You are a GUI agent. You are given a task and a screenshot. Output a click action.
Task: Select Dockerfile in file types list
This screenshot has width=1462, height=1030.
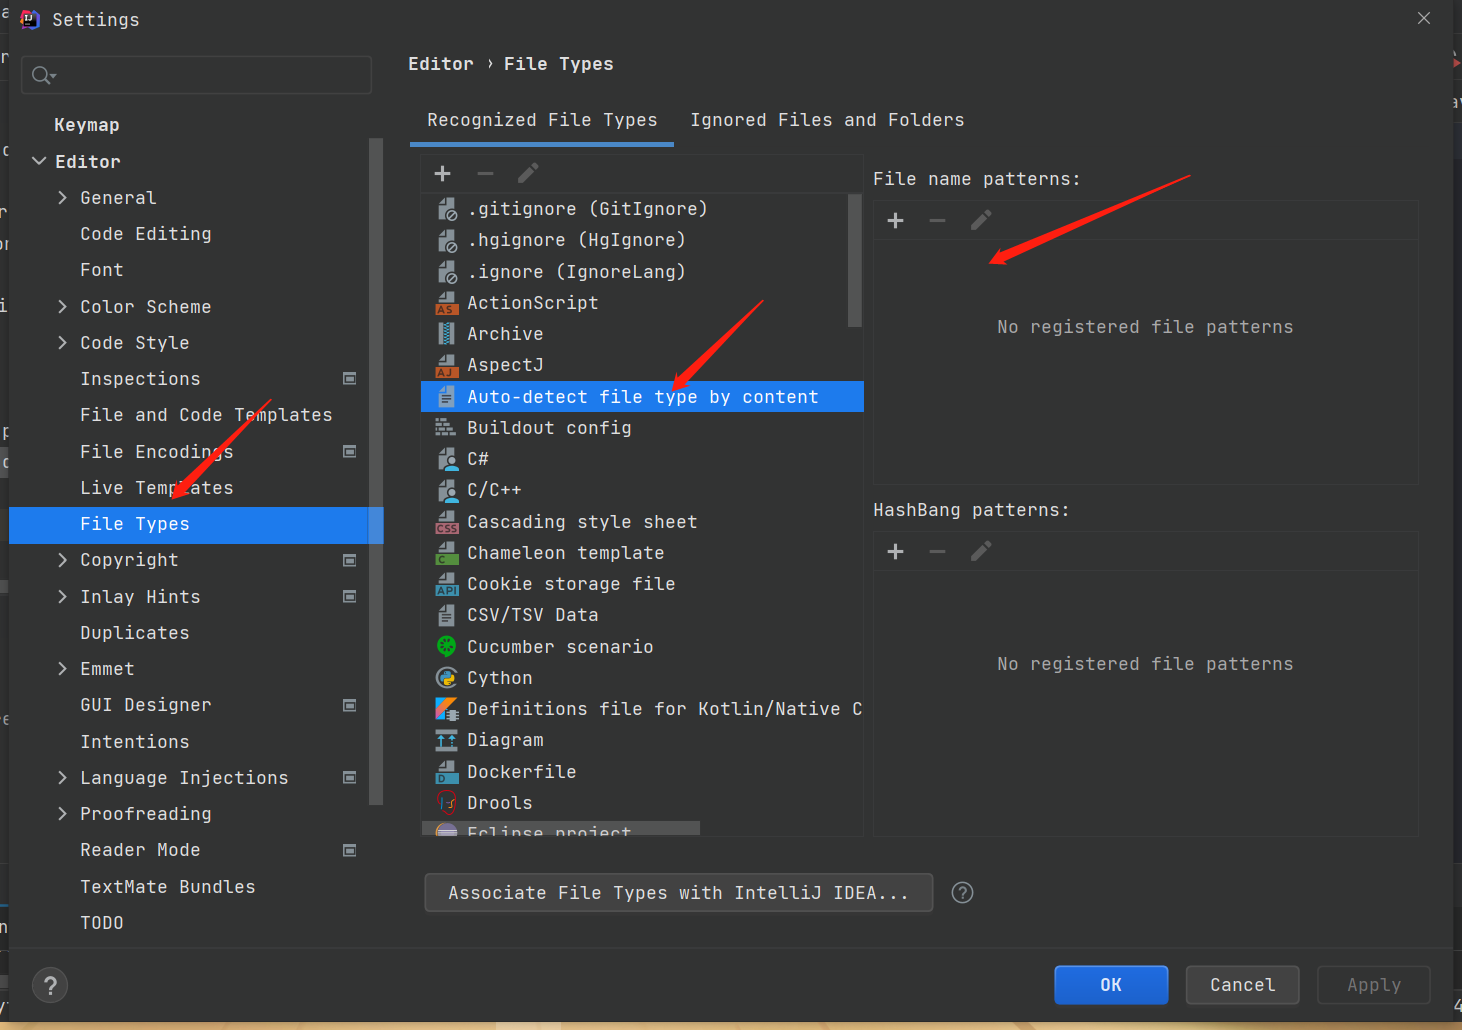[521, 772]
